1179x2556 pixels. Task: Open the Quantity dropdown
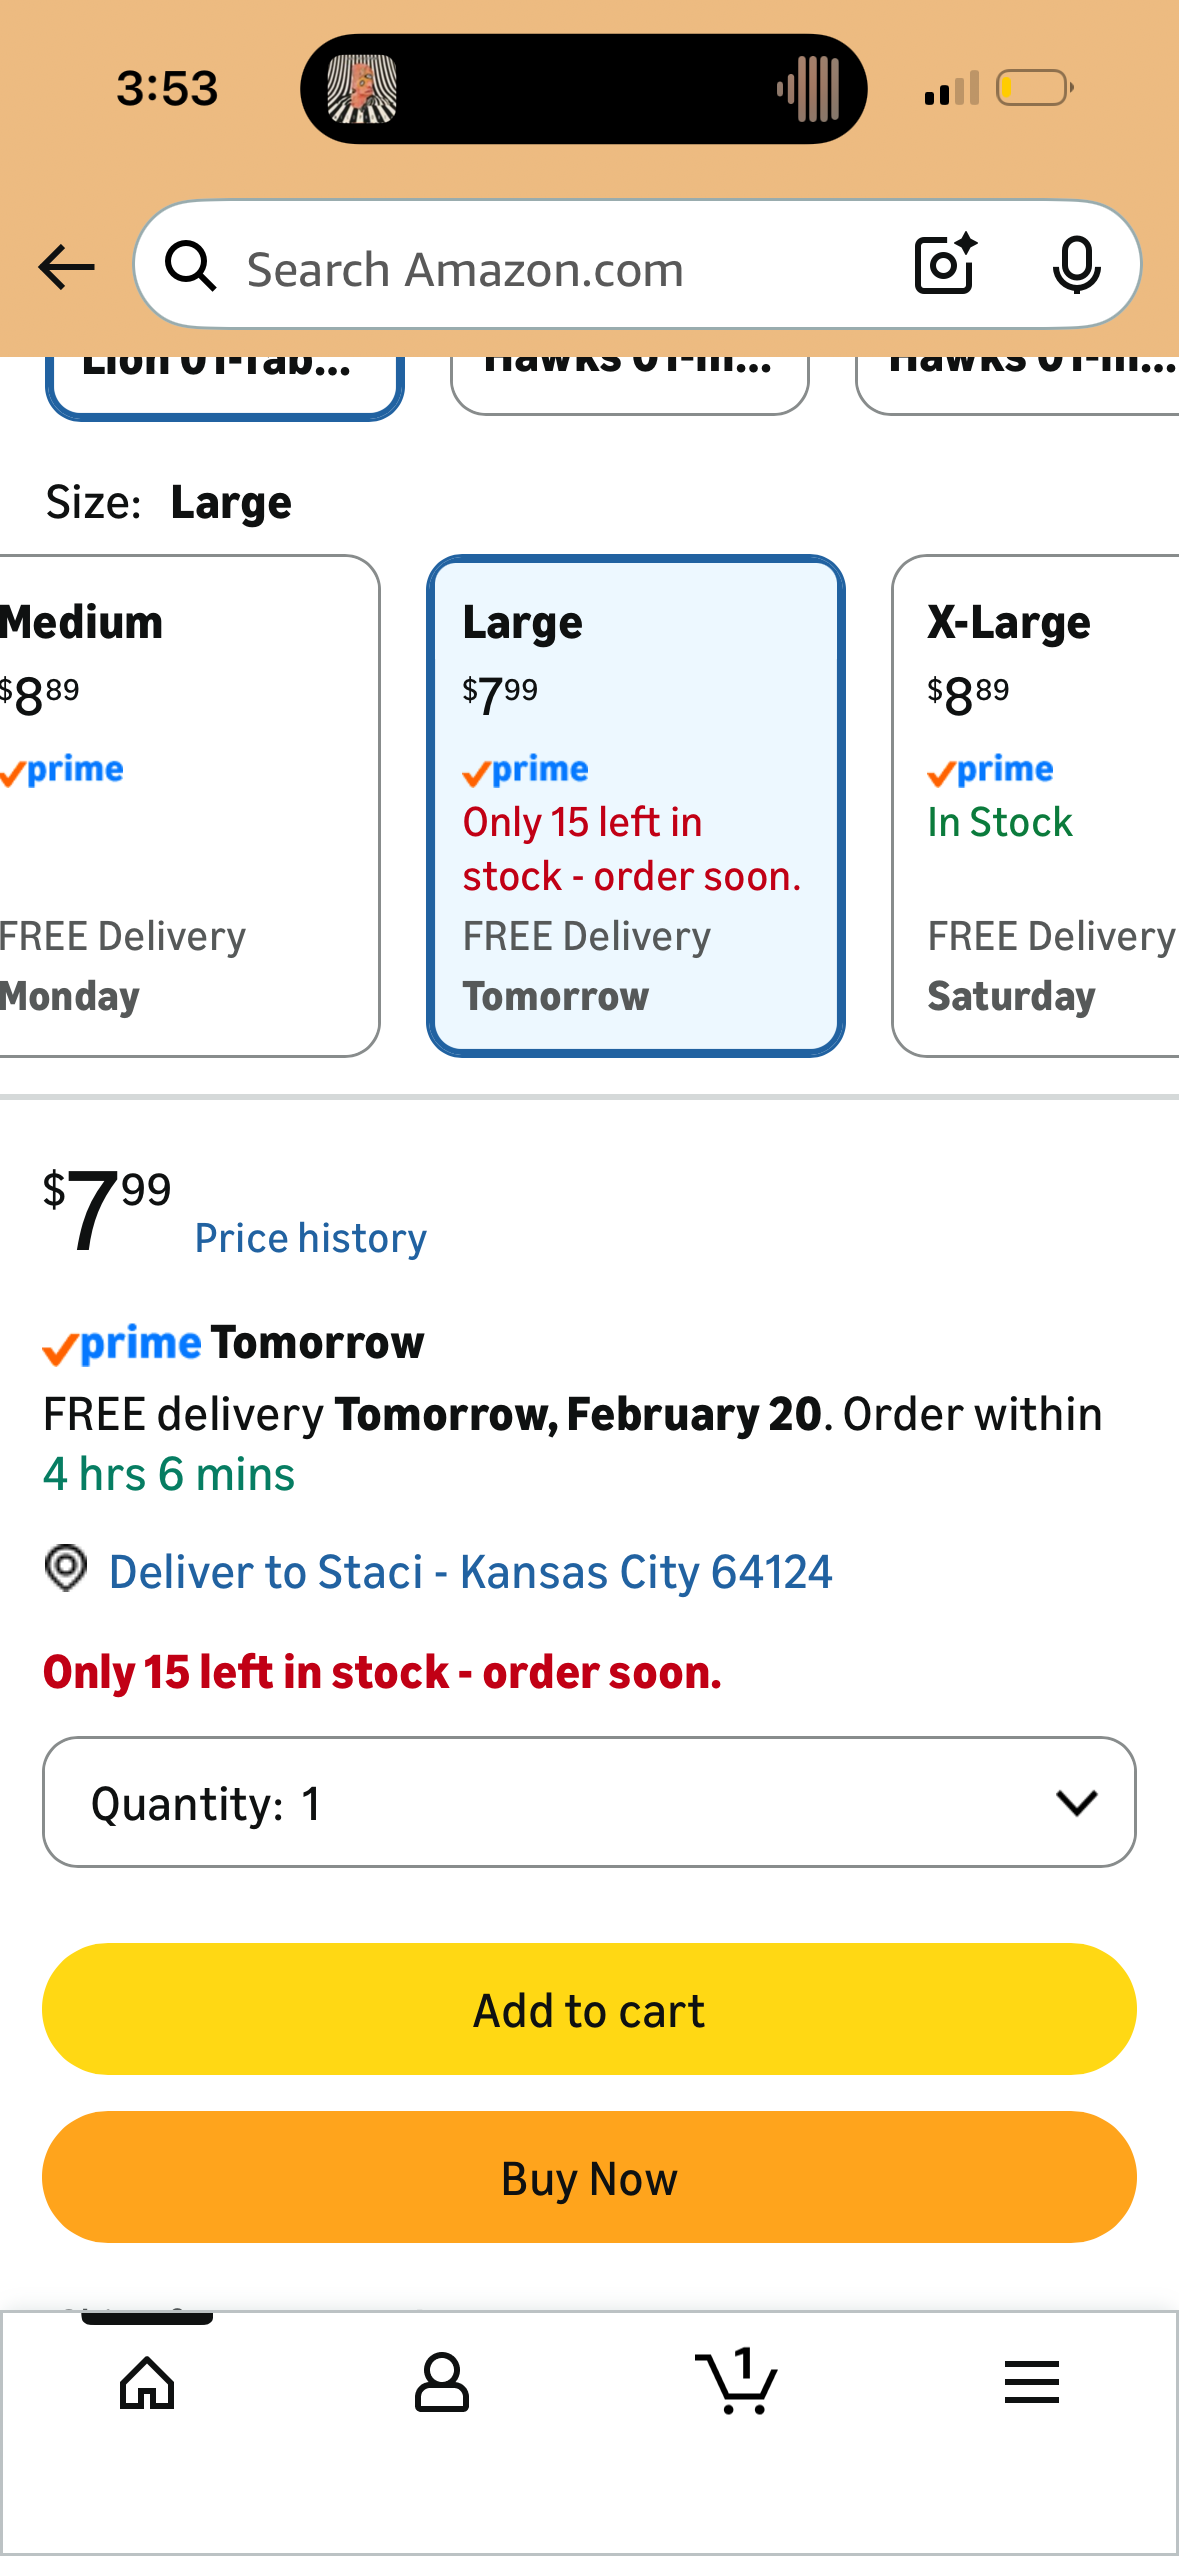pos(589,1802)
